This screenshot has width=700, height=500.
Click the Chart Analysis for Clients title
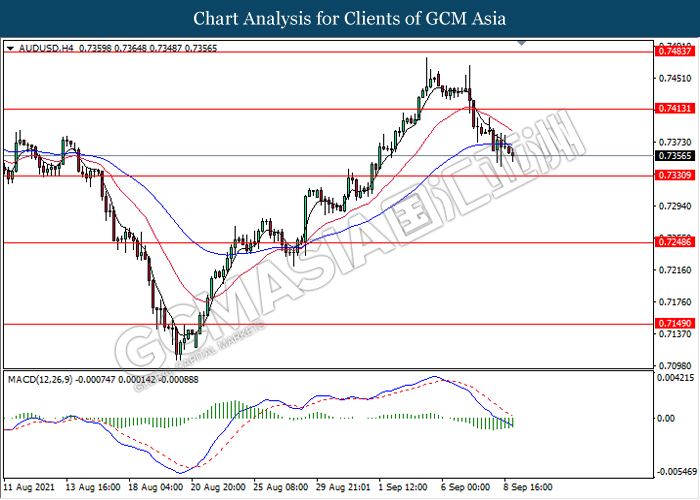[350, 19]
